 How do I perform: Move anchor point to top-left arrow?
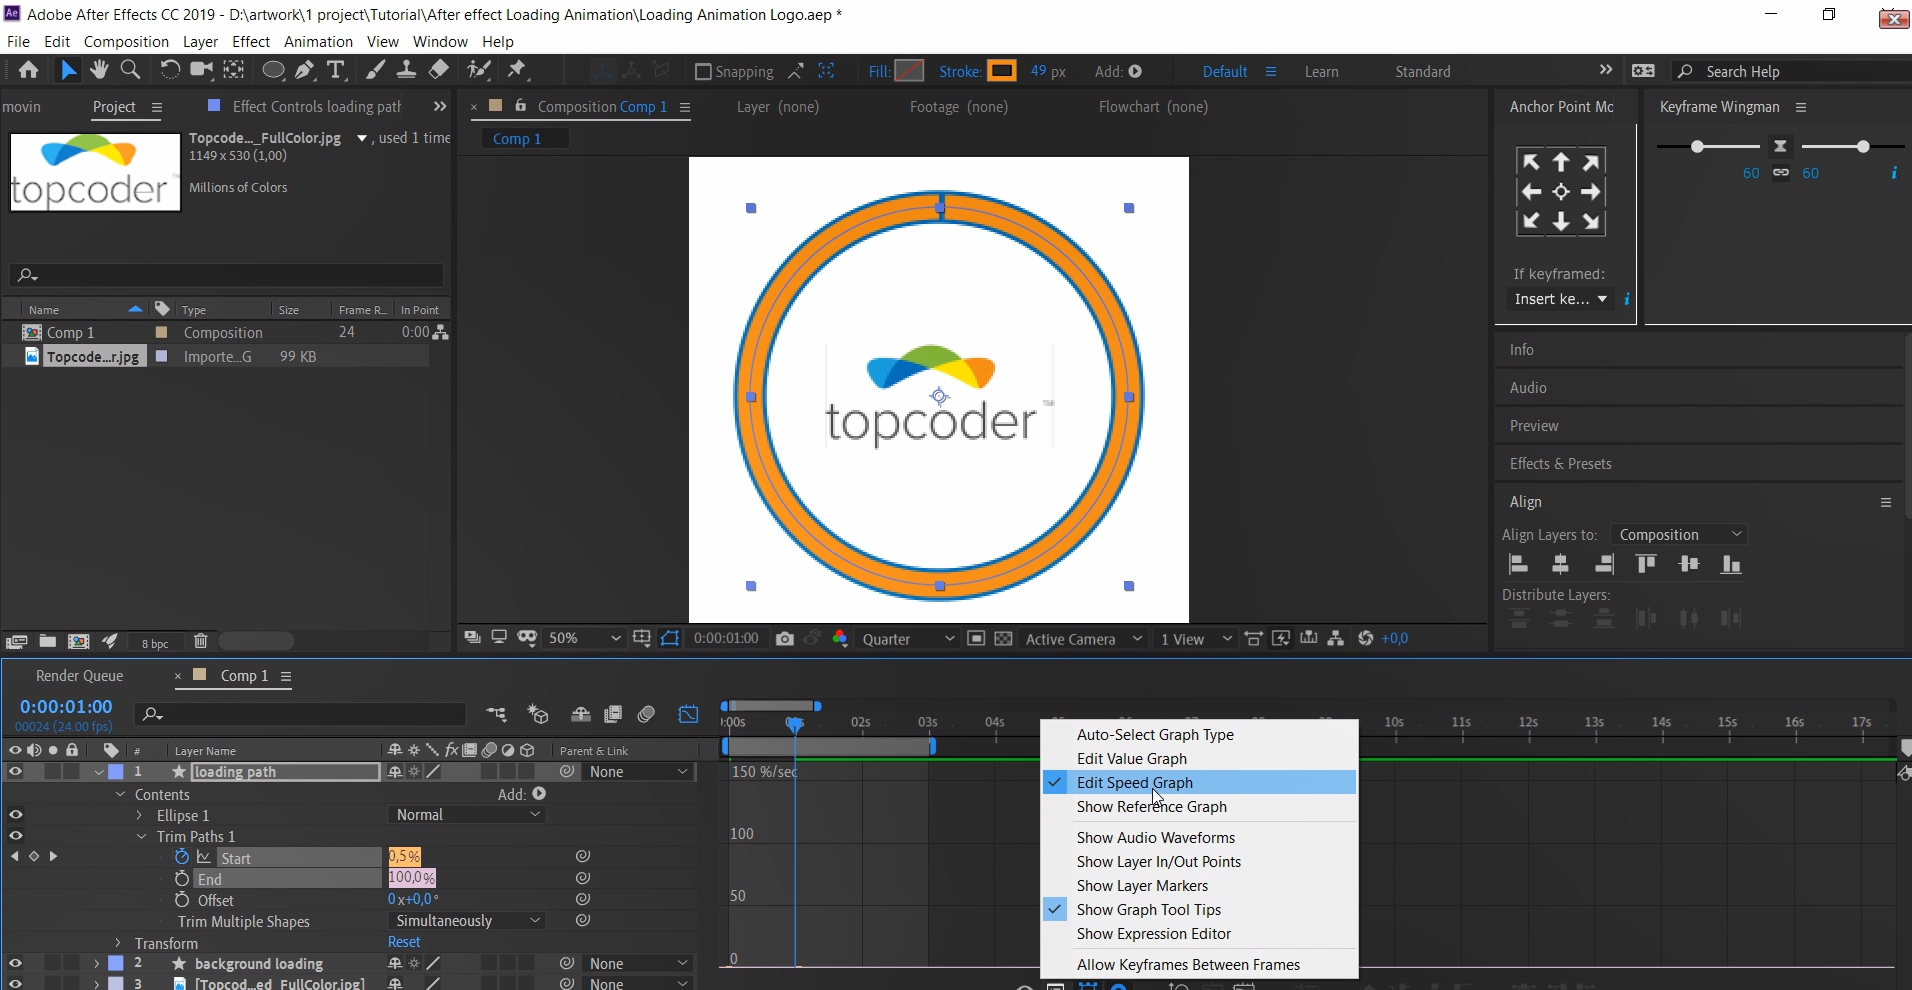1531,162
